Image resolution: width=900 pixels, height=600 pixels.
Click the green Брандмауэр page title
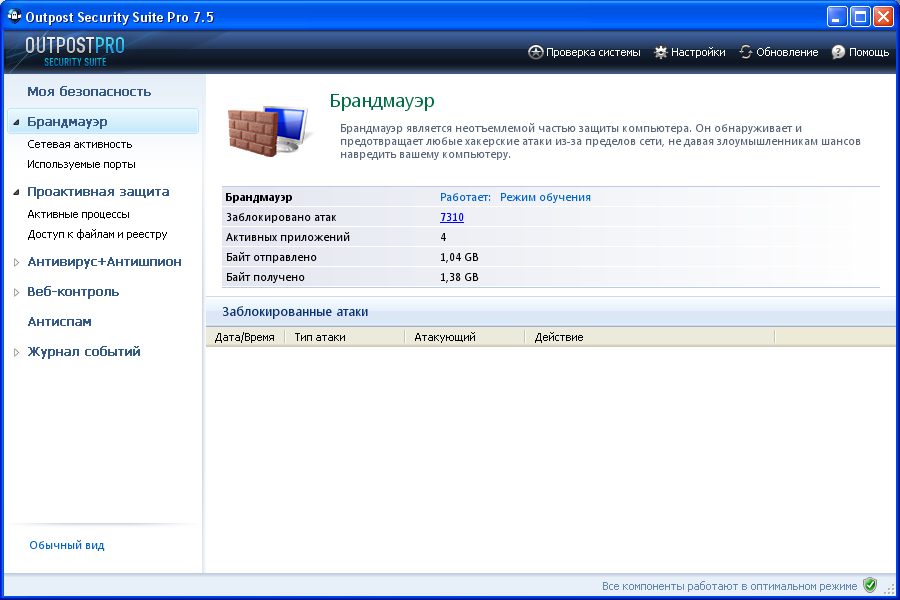382,101
